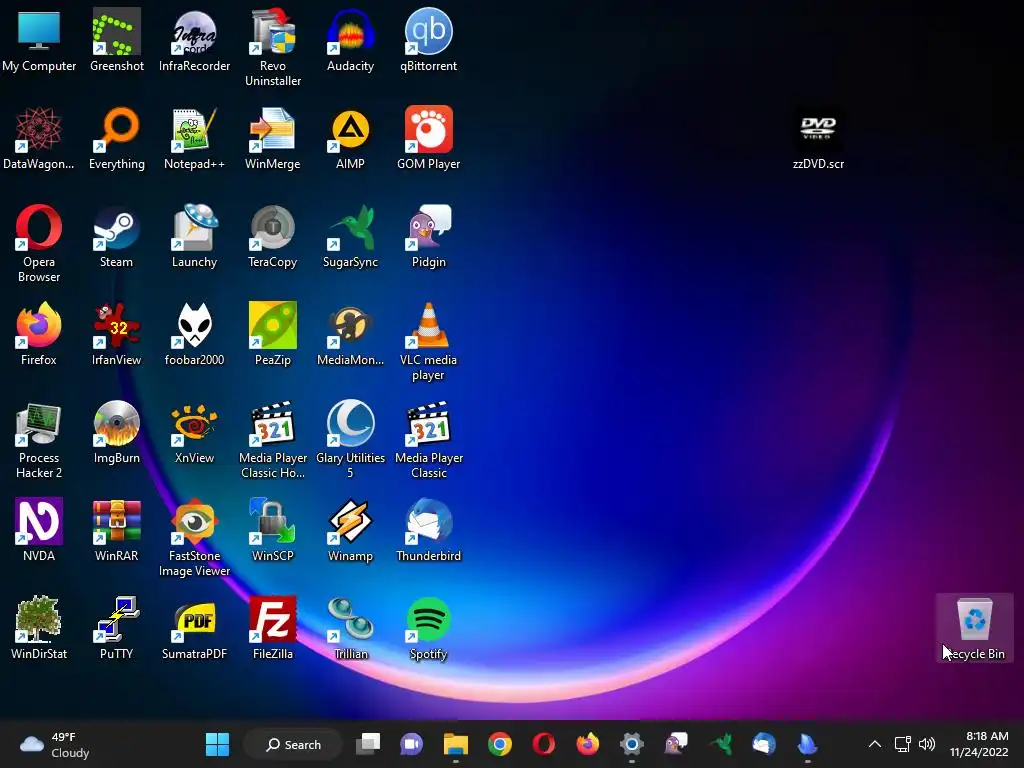
Task: Open the 8:18 AM clock and date
Action: coord(979,744)
